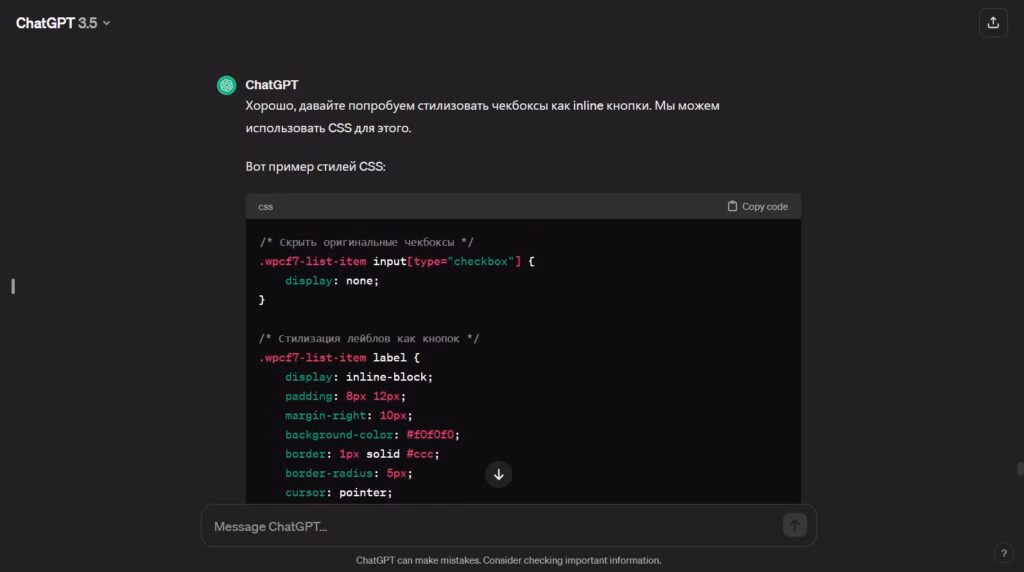The width and height of the screenshot is (1024, 572).
Task: Click the 'css' language label in code header
Action: 265,206
